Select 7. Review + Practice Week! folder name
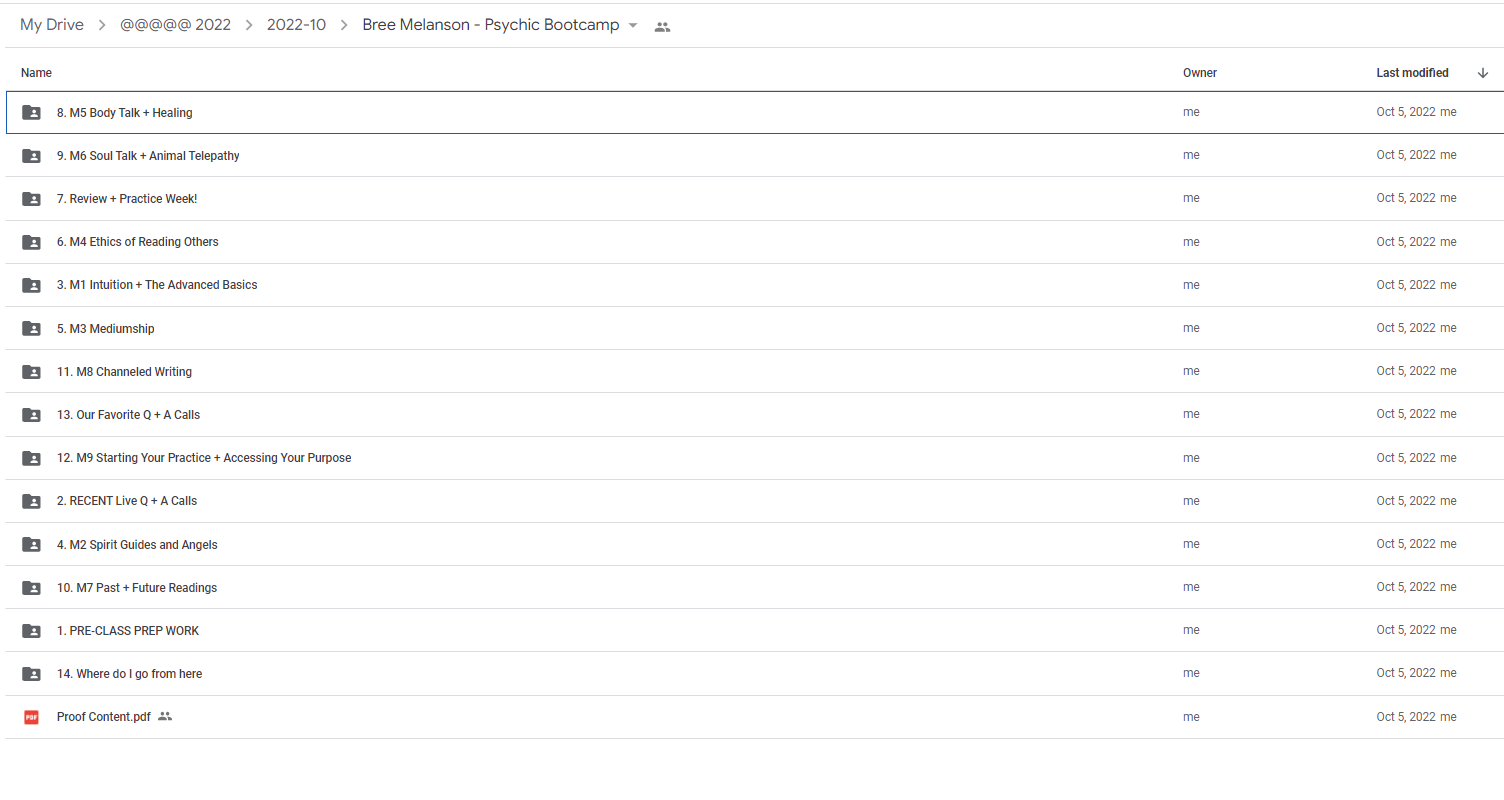Viewport: 1504px width, 800px height. pyautogui.click(x=127, y=199)
